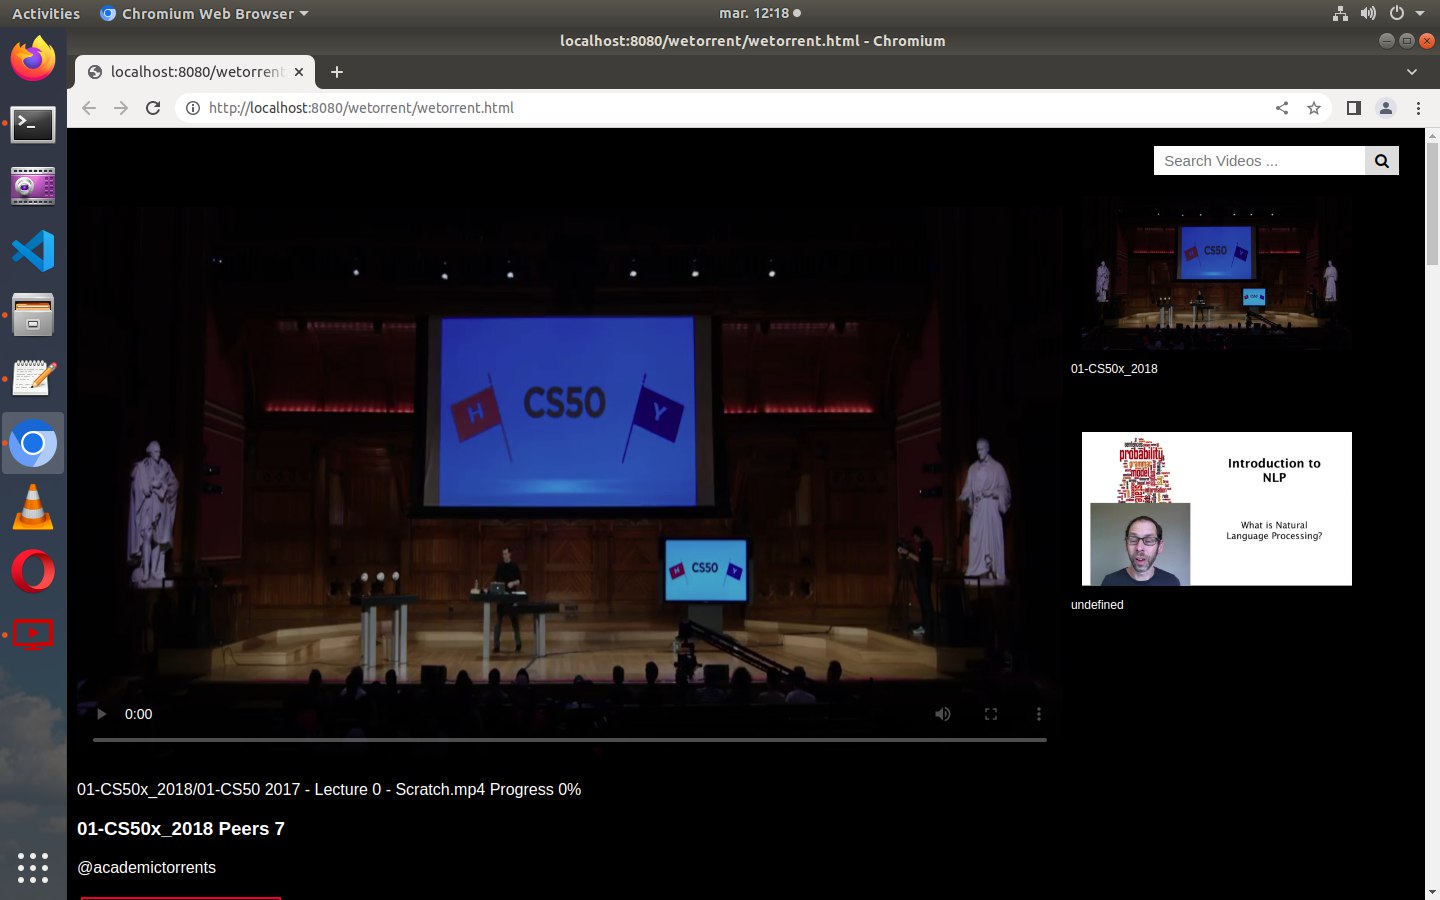Viewport: 1440px width, 900px height.
Task: Open Terminal from the dock
Action: coord(33,124)
